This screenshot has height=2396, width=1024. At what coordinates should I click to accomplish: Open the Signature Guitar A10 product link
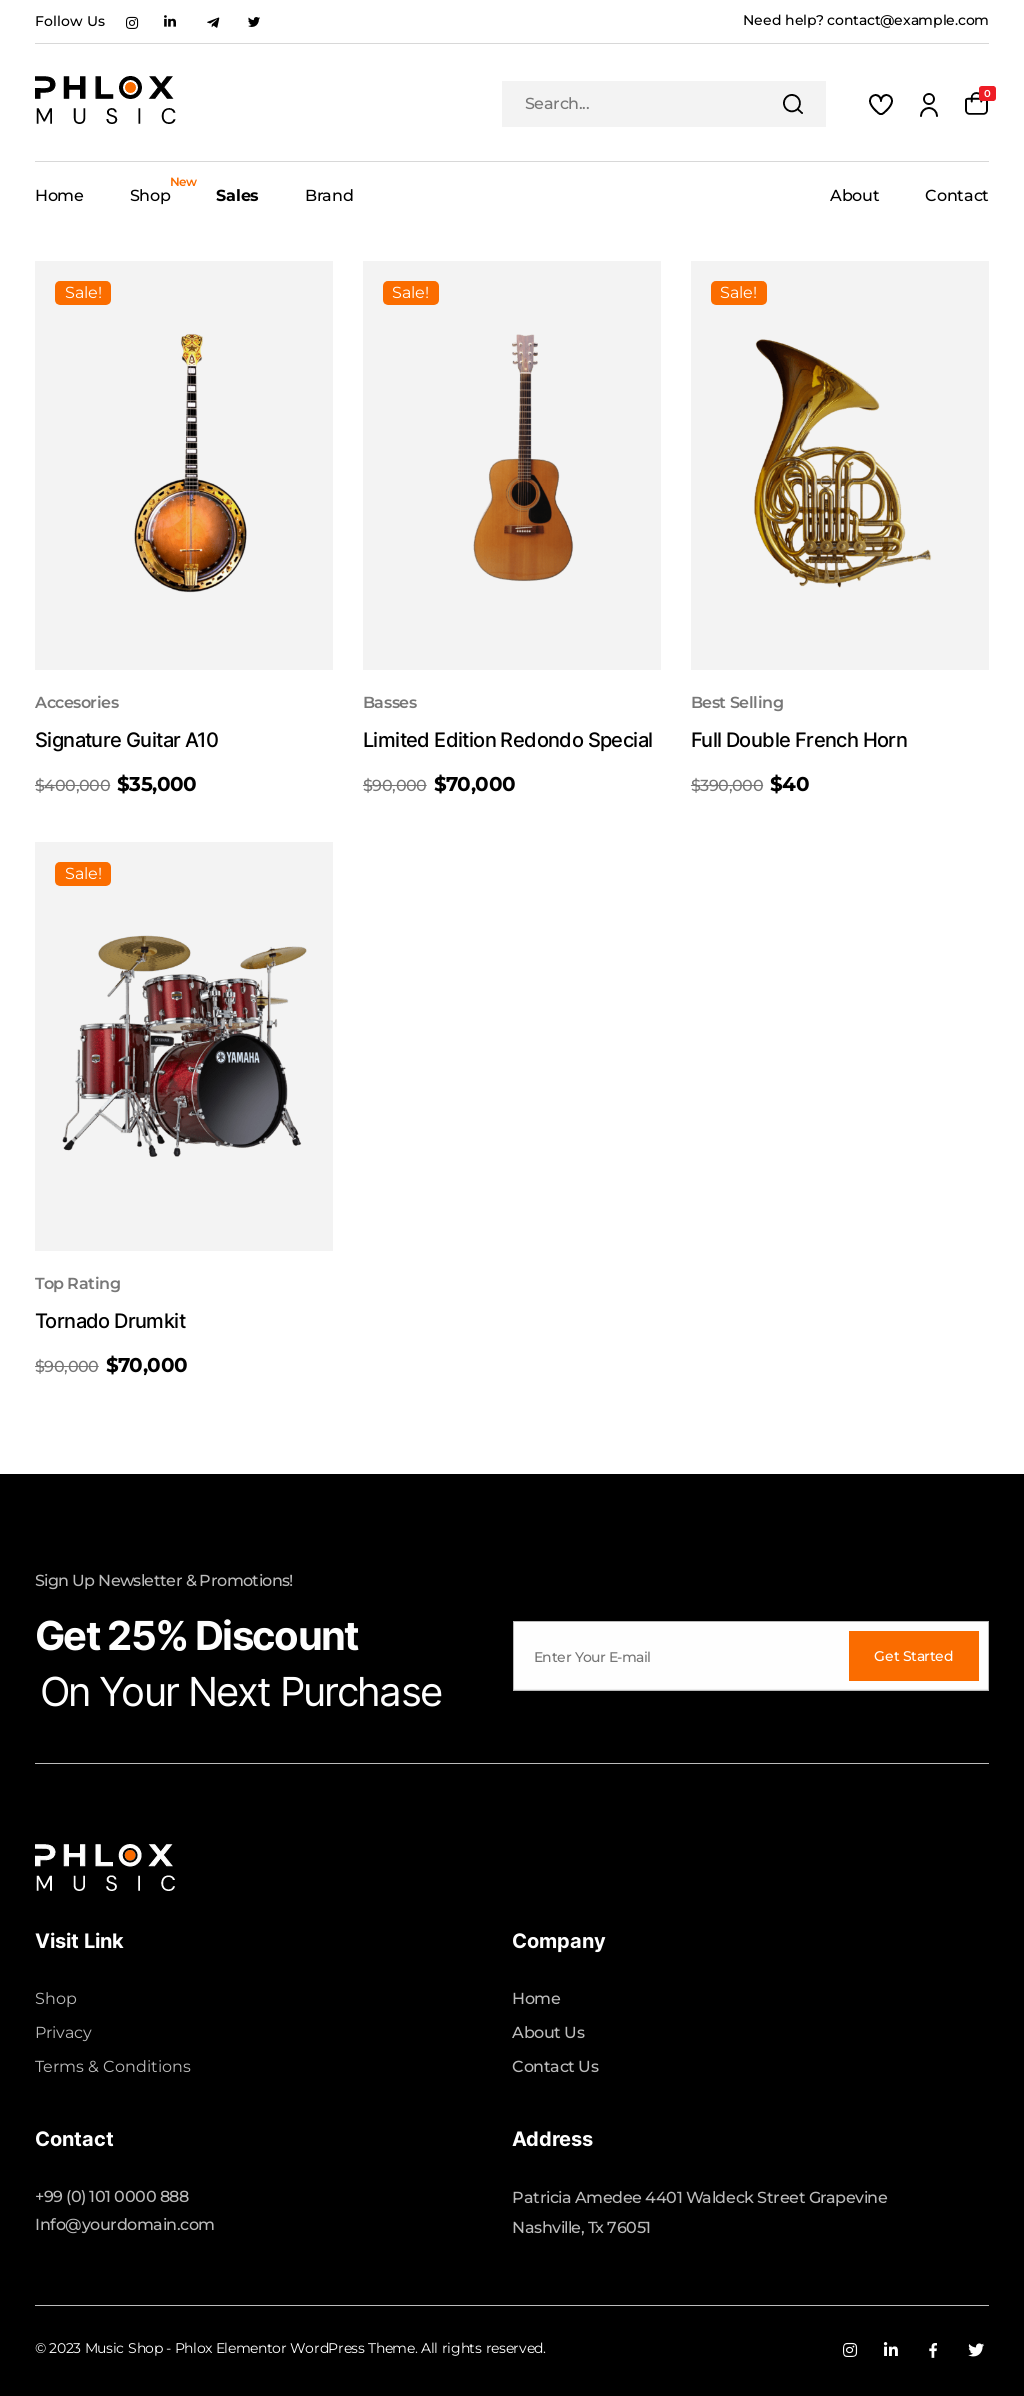(x=127, y=740)
